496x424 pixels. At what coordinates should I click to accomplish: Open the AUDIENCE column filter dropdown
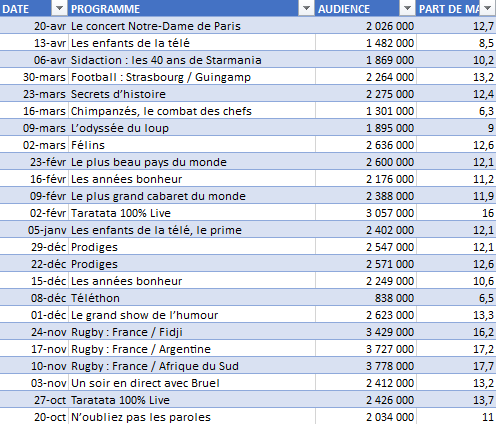tap(407, 8)
